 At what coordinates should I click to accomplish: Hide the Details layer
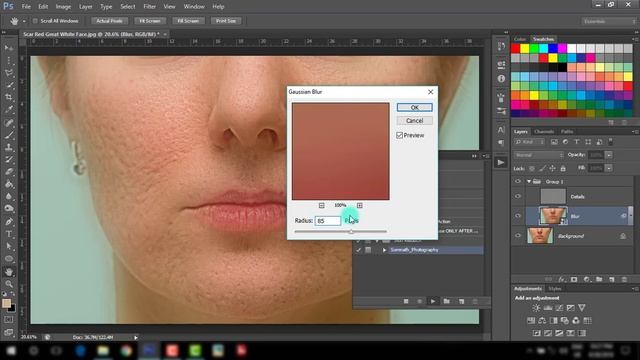click(x=518, y=196)
